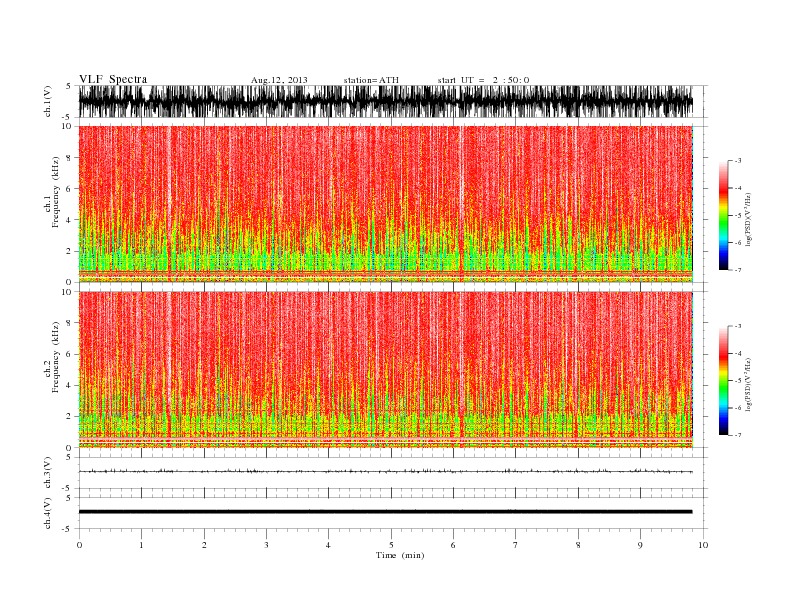Select the "start UT = 2 :50: 0" text
Screen dimensions: 792x612
(483, 80)
